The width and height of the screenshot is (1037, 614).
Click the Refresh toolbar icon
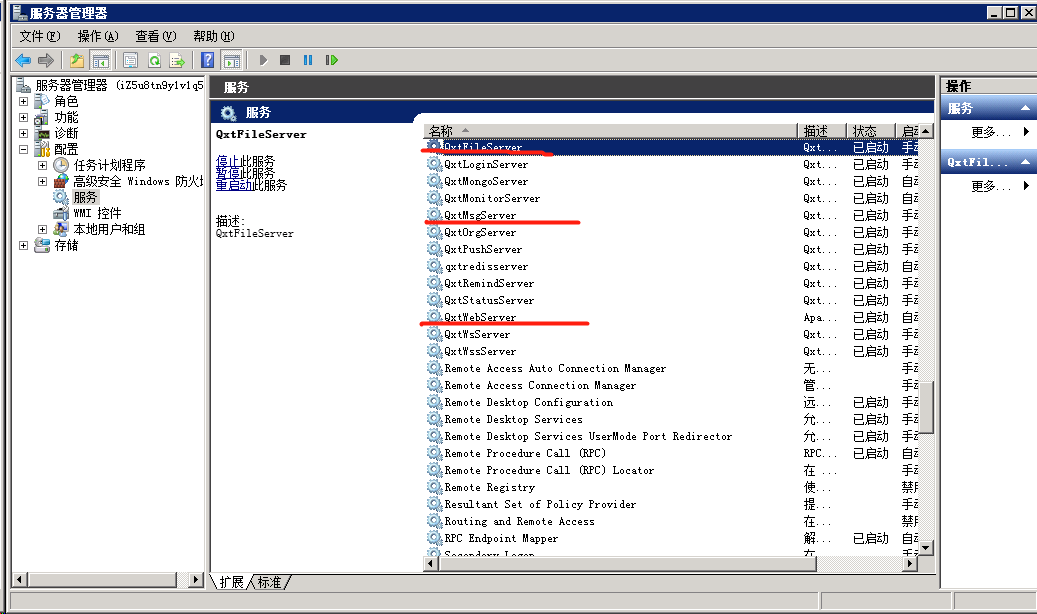(x=154, y=60)
